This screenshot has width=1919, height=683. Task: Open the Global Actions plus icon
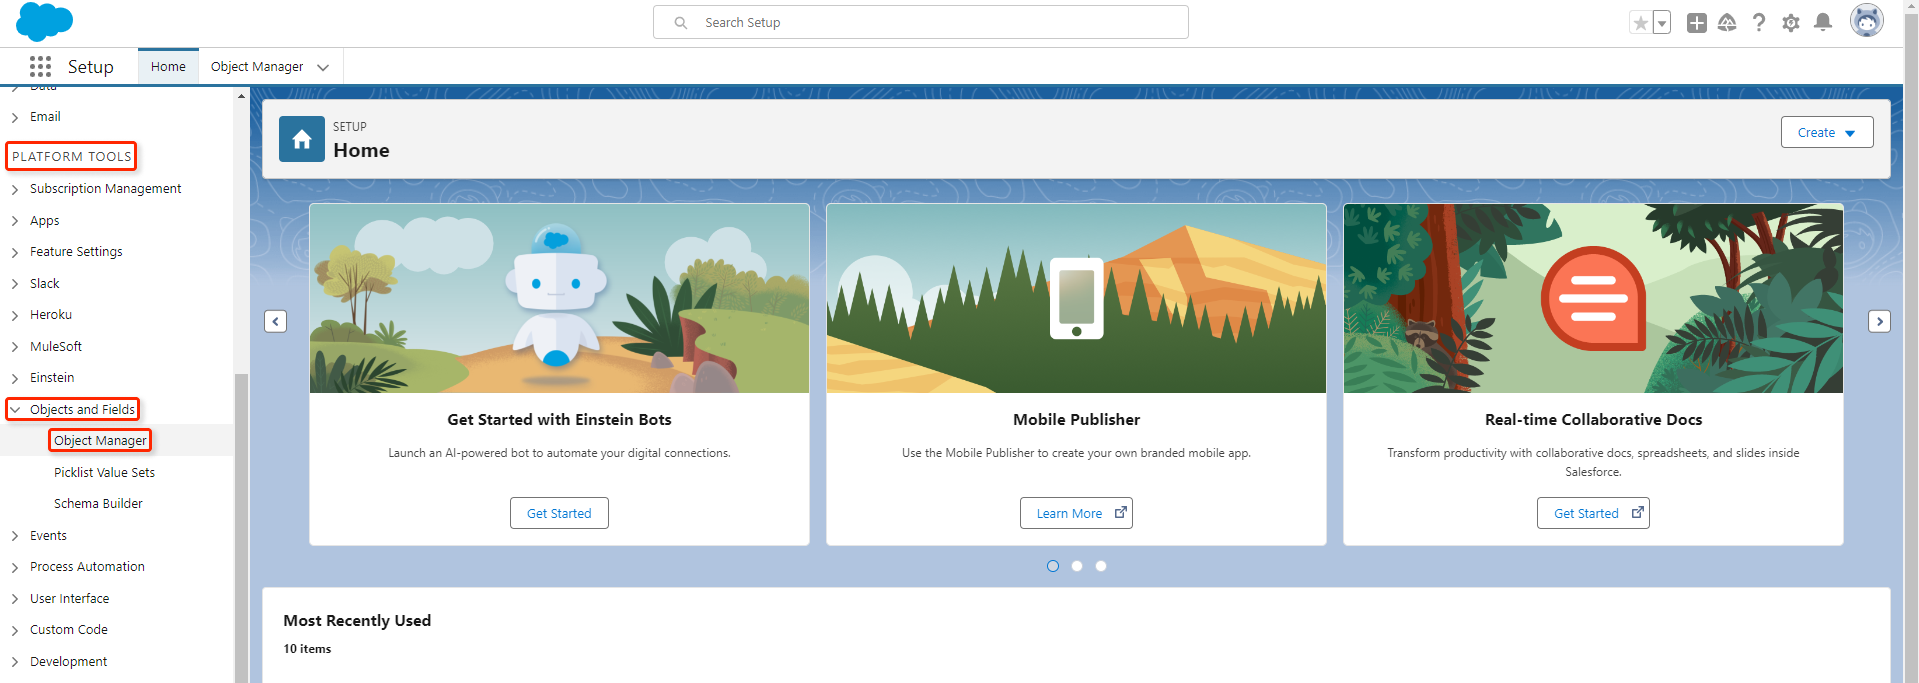point(1696,23)
